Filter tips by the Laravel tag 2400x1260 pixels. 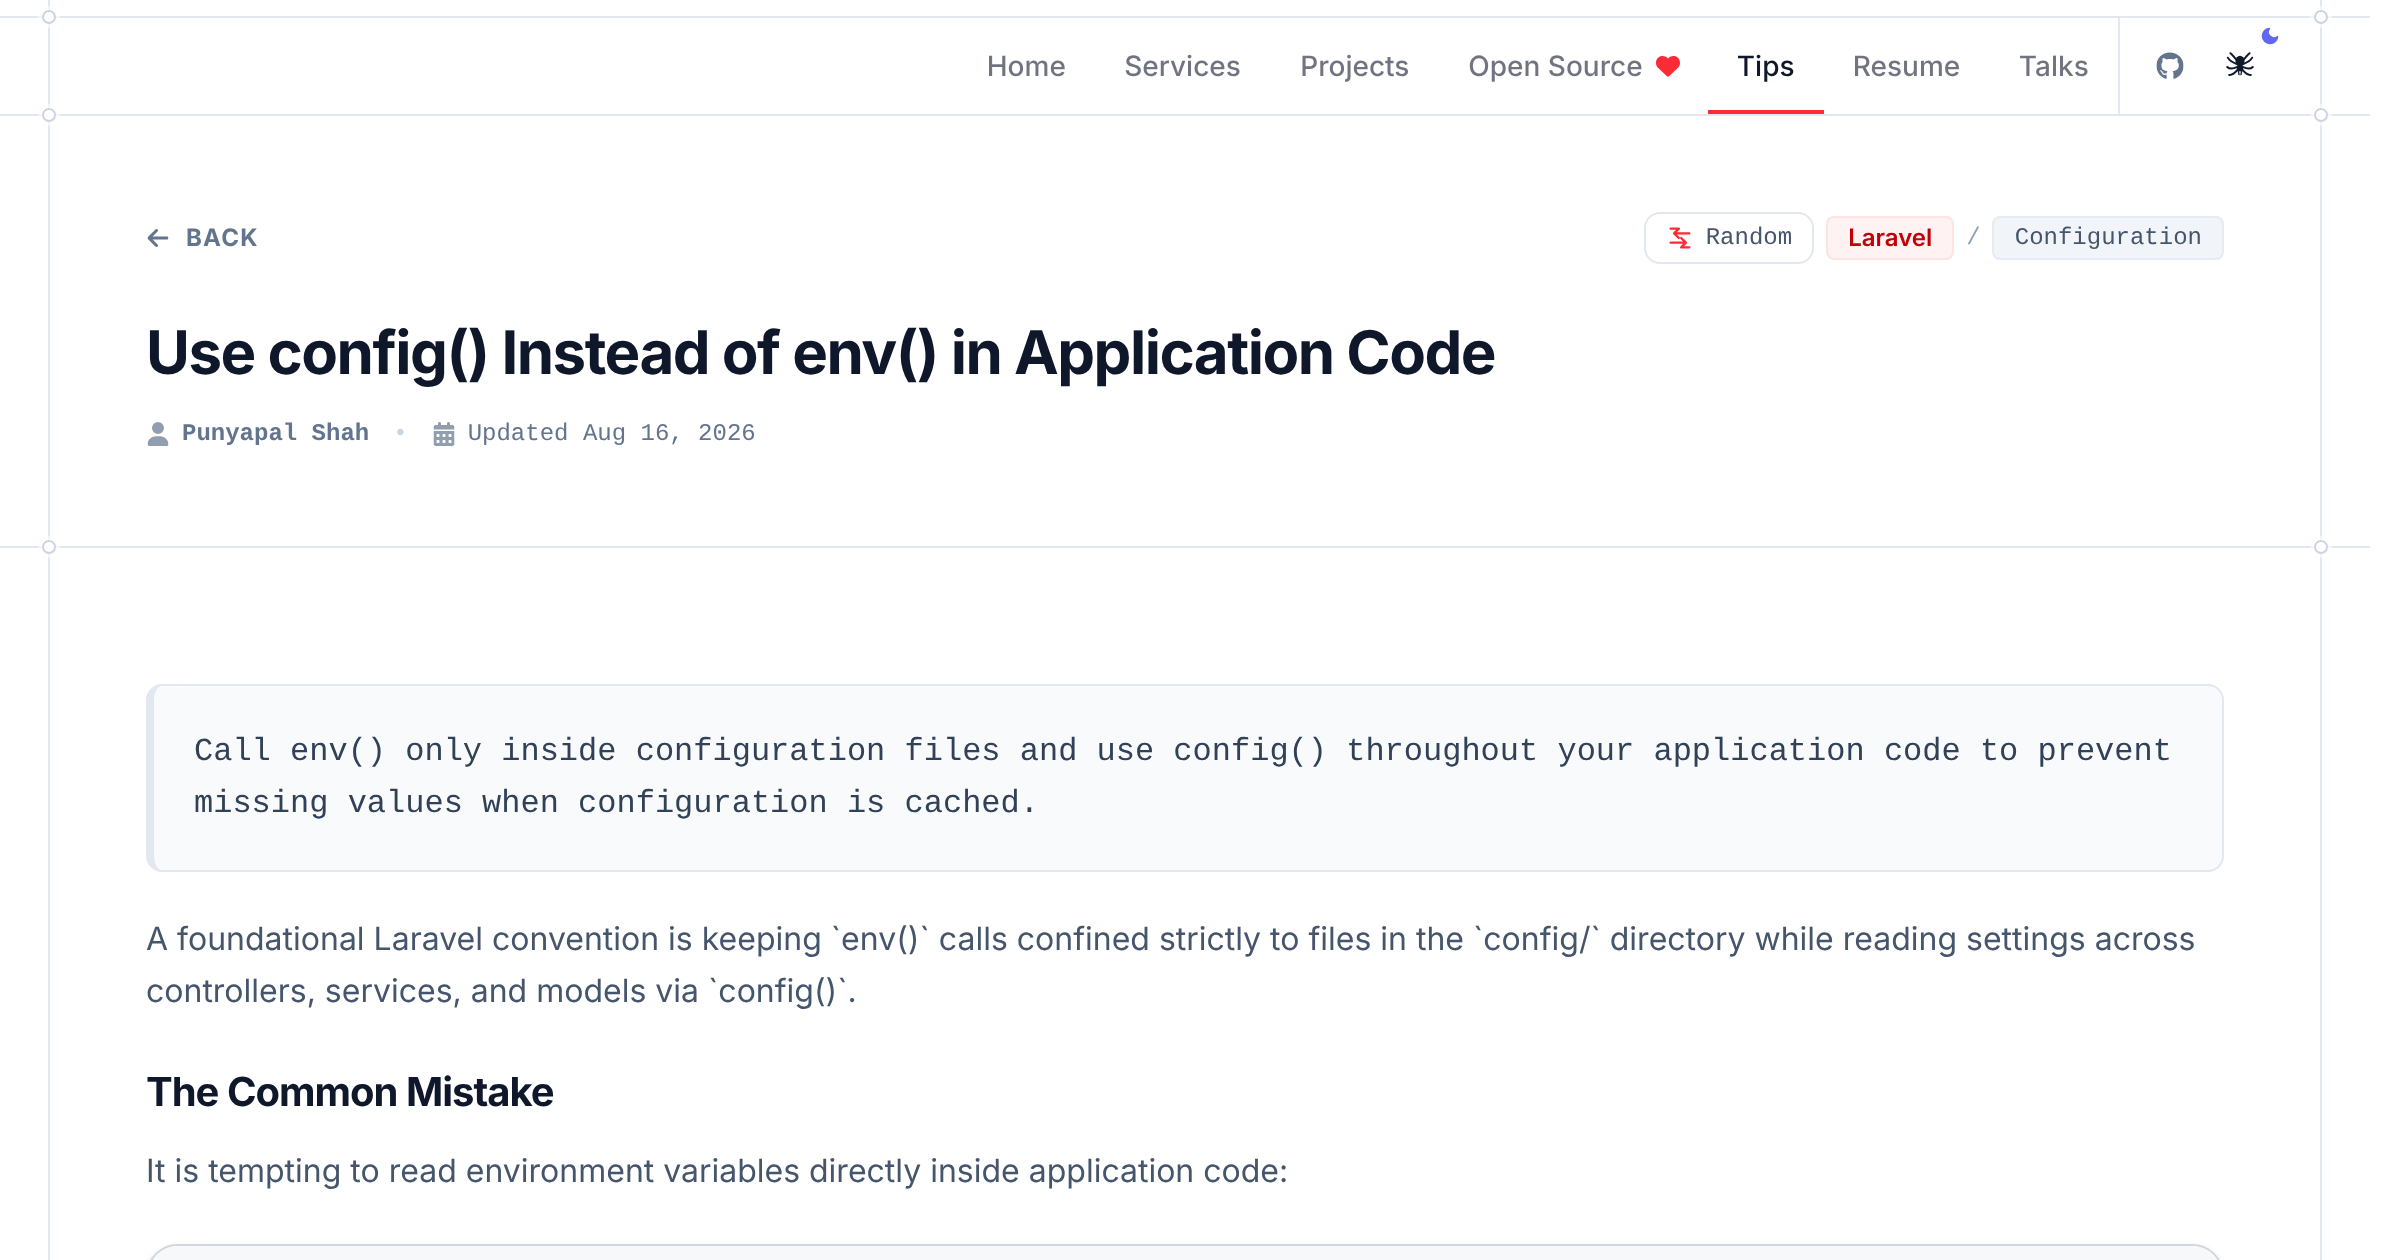click(1889, 238)
